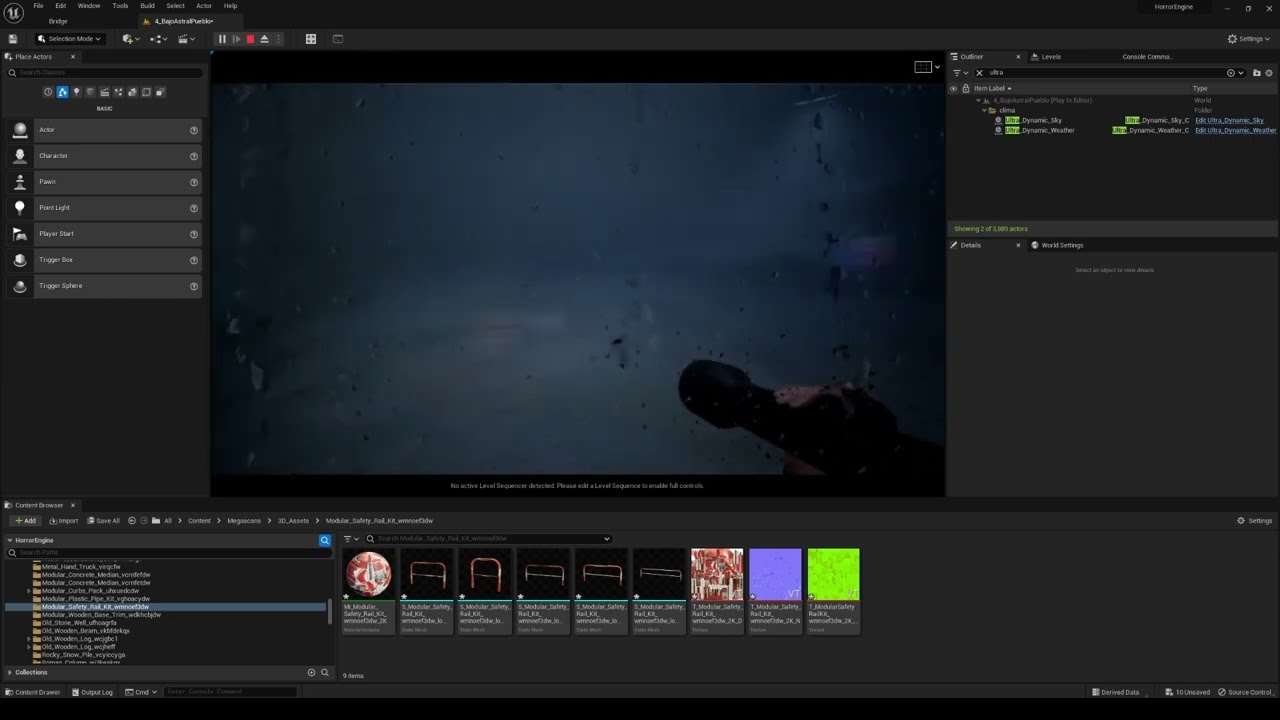
Task: Select Point Light in Place Actors
Action: (105, 208)
